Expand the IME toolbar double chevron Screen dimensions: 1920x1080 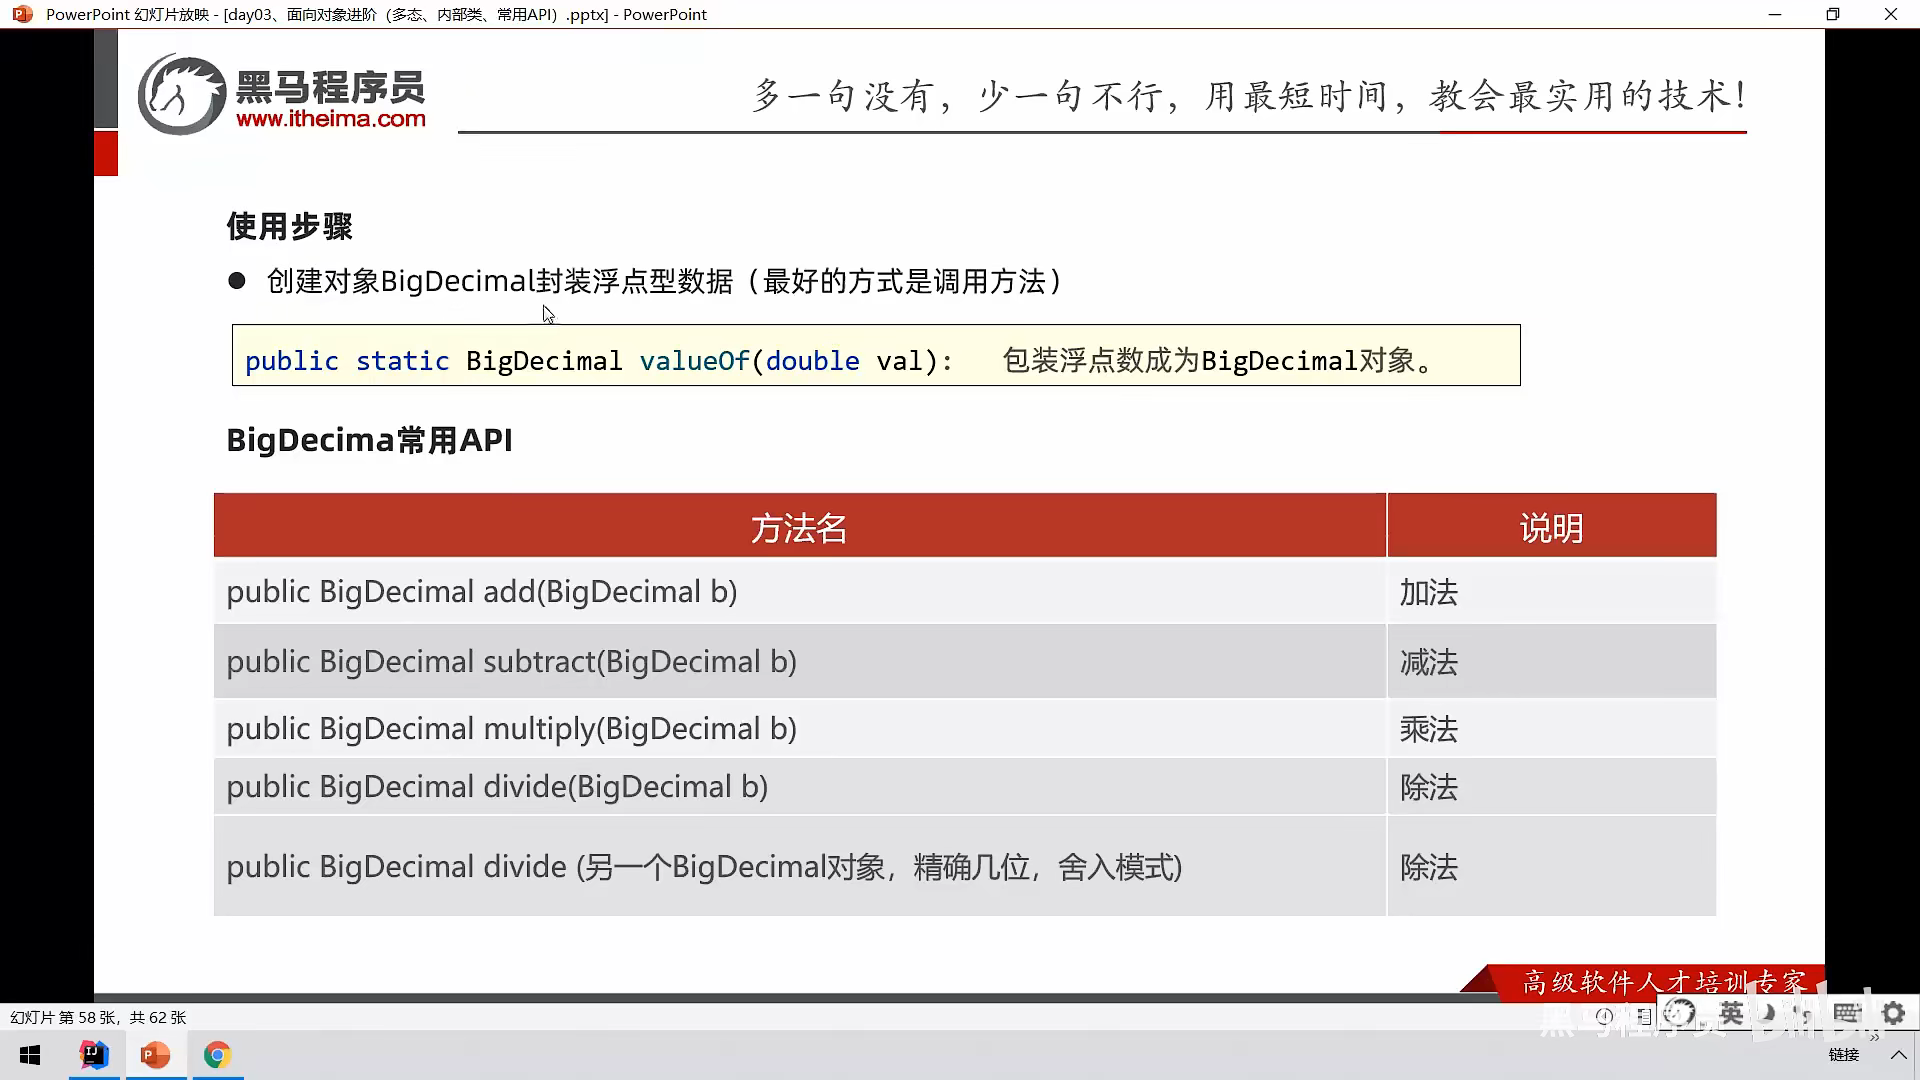coord(1874,1037)
